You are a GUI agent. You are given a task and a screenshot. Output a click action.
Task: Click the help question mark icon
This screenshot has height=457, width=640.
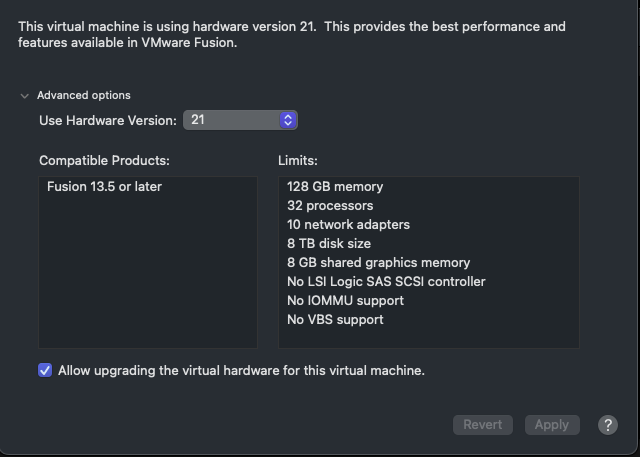pyautogui.click(x=608, y=425)
